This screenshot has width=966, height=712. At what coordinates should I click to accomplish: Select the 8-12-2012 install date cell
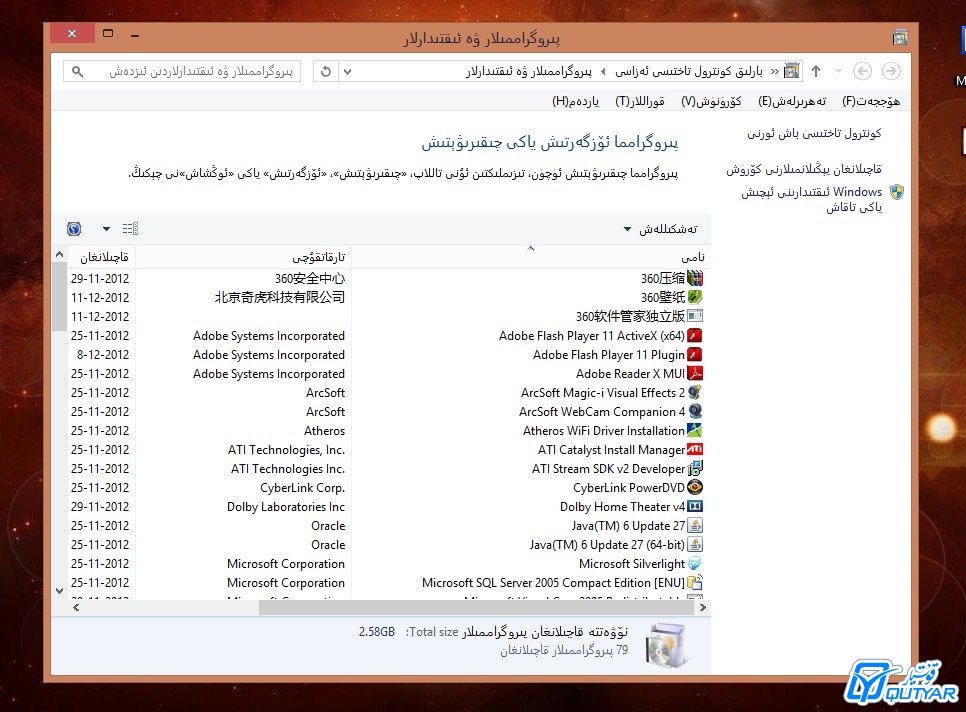(x=103, y=355)
